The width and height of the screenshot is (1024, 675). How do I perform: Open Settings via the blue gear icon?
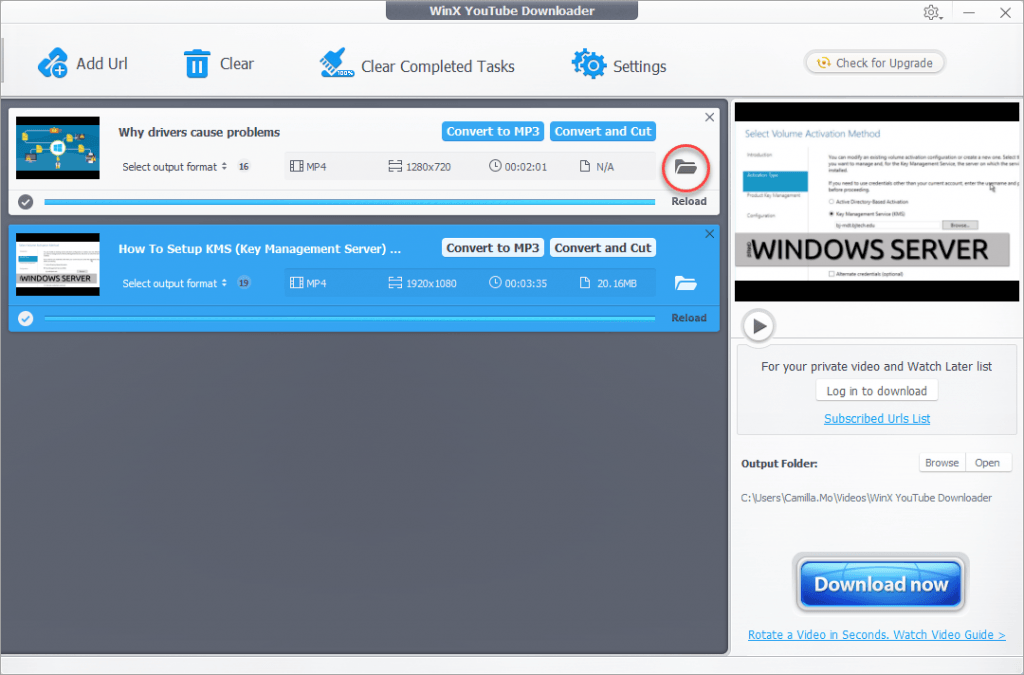pyautogui.click(x=589, y=65)
